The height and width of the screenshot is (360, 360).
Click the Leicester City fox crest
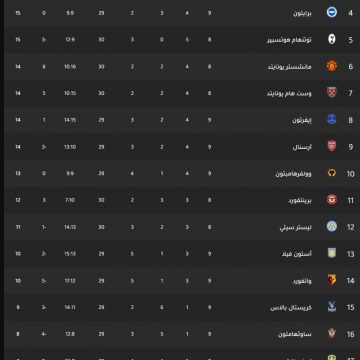click(x=332, y=227)
